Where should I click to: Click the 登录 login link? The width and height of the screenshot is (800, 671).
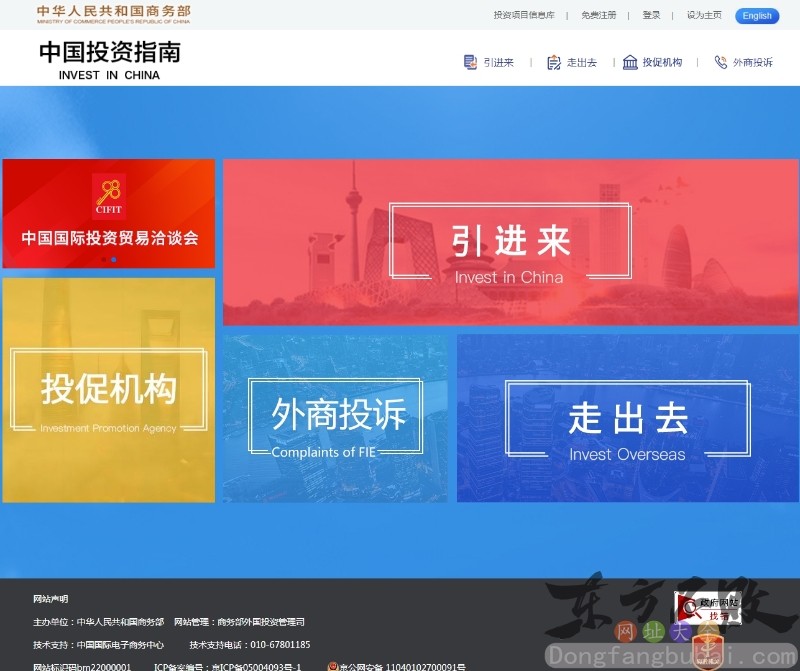[x=651, y=15]
